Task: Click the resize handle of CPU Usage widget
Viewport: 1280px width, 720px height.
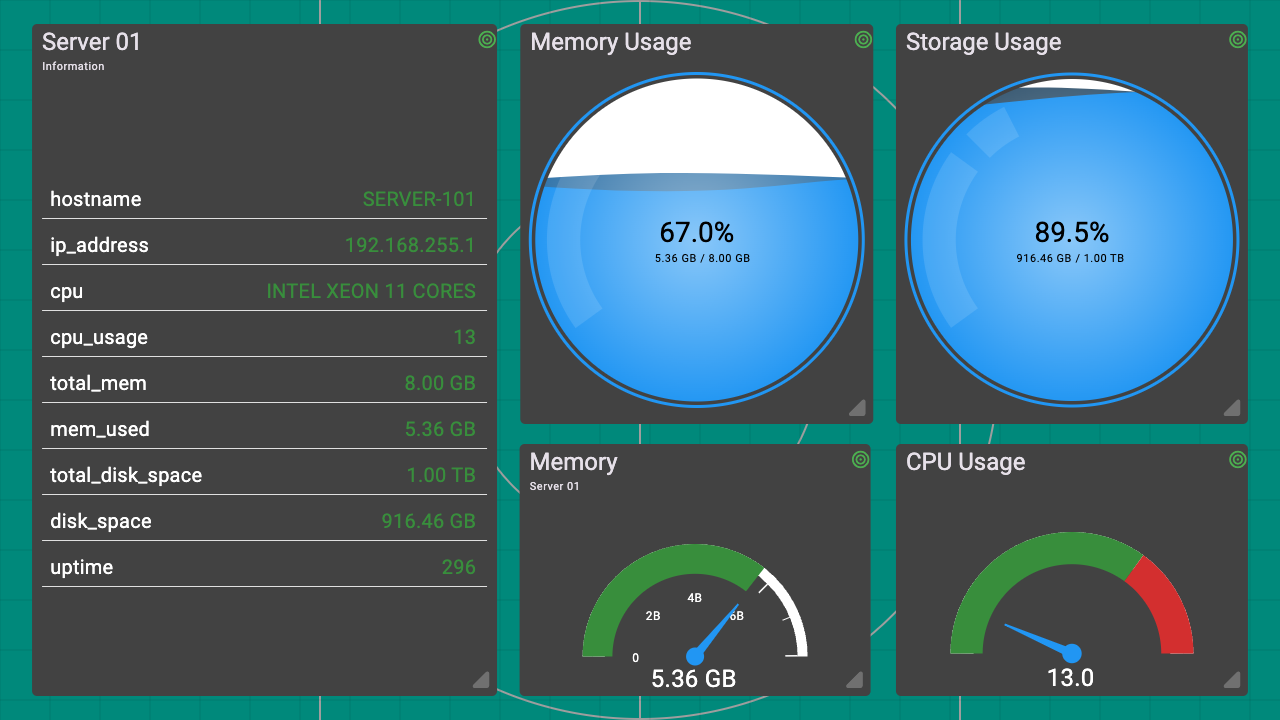Action: 1232,680
